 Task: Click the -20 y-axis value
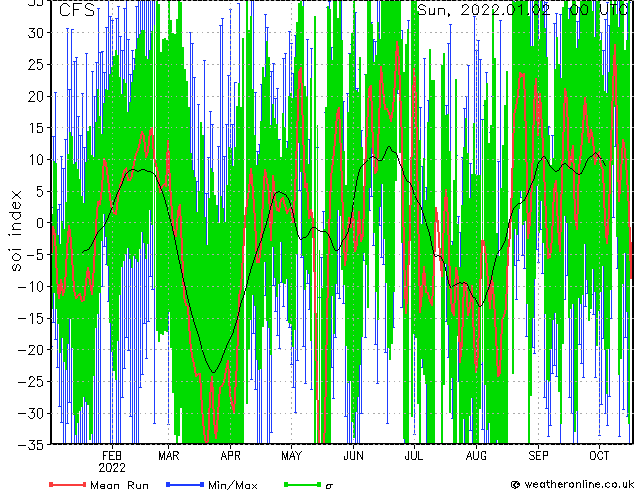(32, 350)
